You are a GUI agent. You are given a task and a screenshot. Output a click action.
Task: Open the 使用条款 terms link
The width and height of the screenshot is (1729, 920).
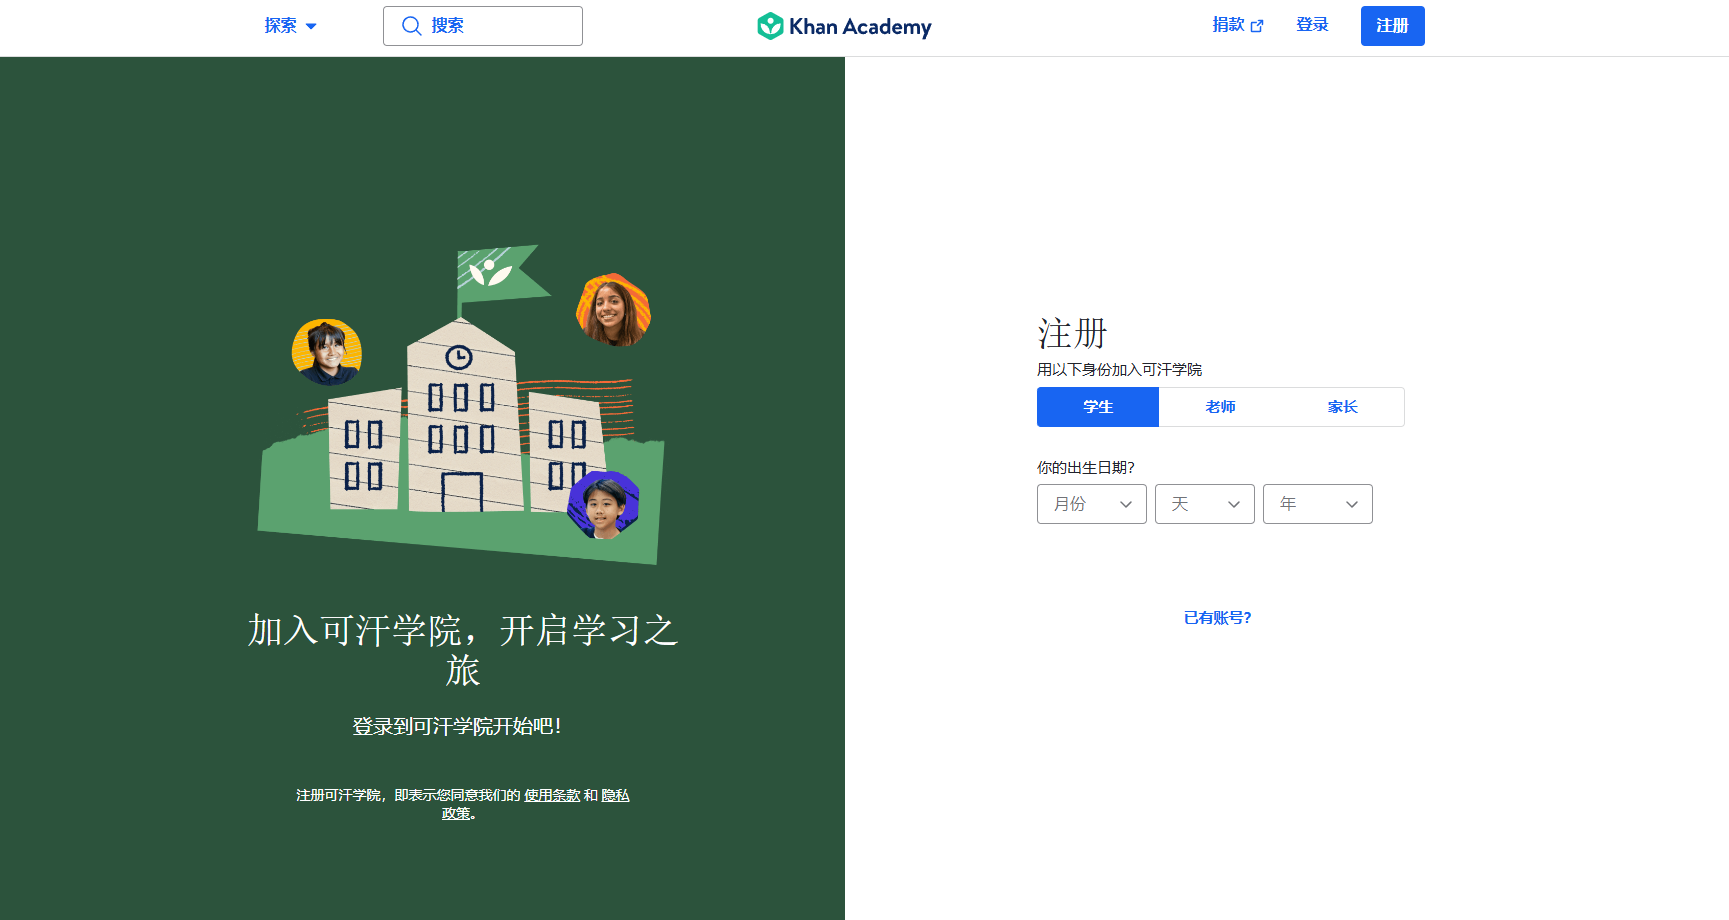coord(552,795)
